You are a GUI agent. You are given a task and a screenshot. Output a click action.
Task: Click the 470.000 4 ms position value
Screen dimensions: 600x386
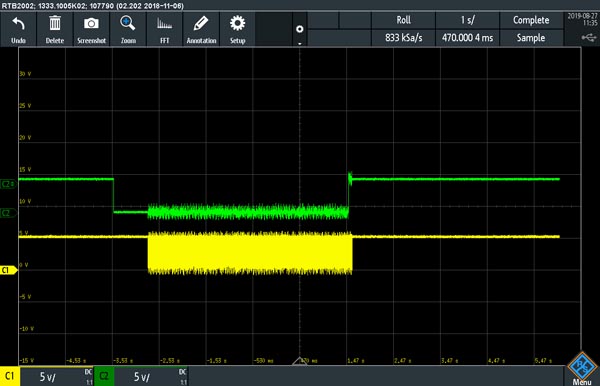point(467,37)
